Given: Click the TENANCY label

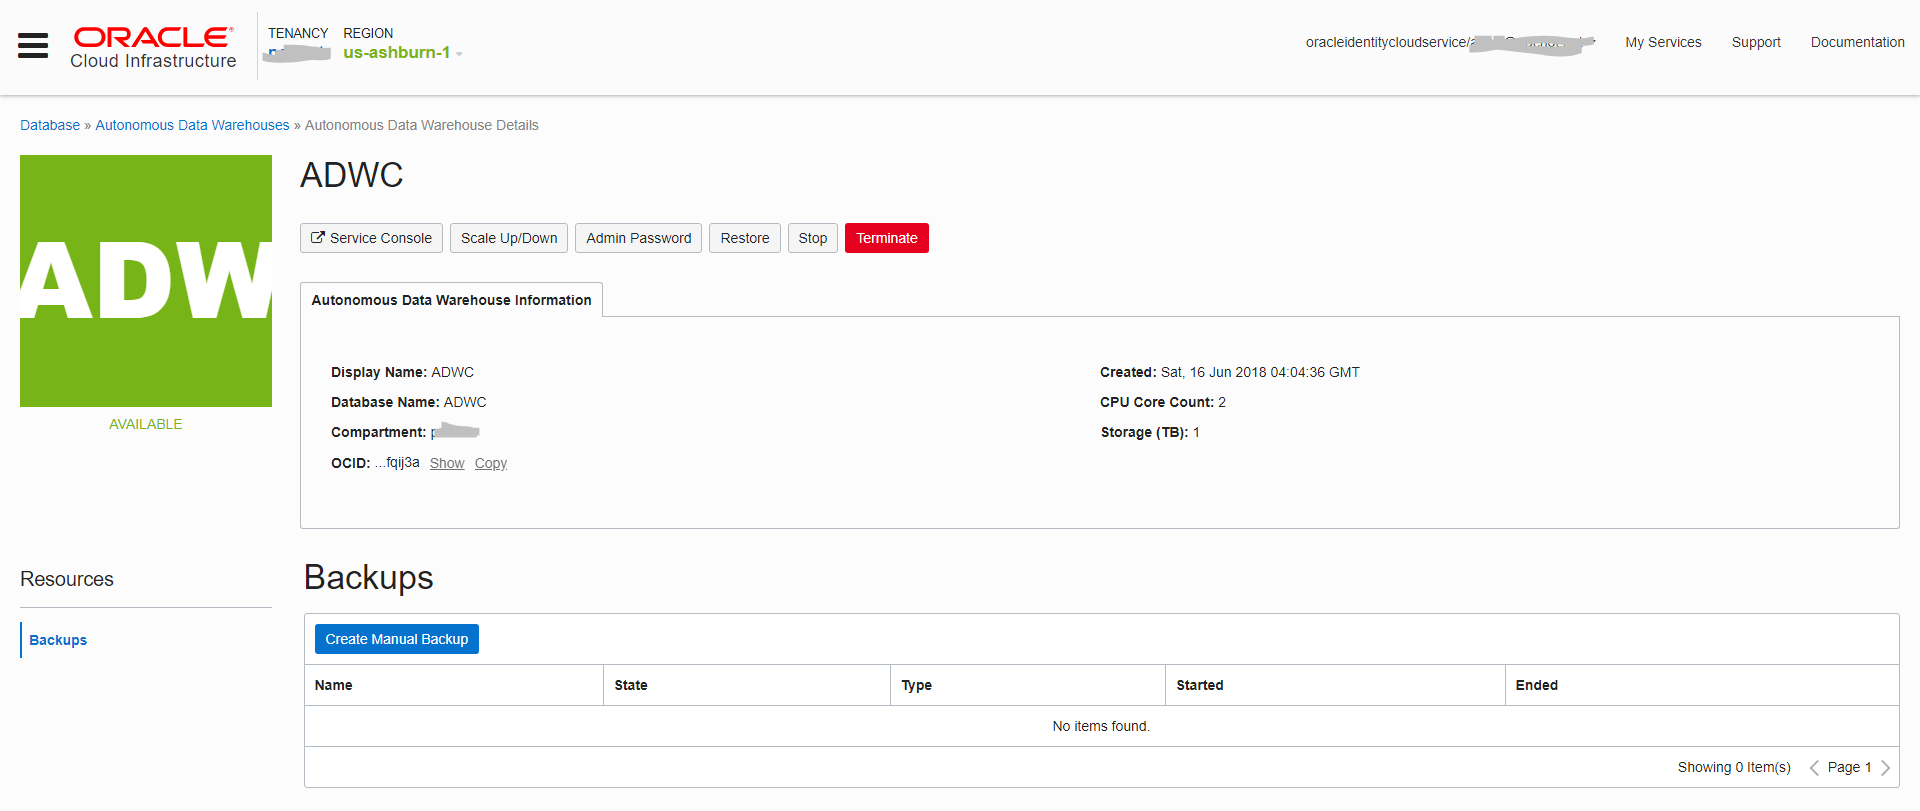Looking at the screenshot, I should coord(298,33).
